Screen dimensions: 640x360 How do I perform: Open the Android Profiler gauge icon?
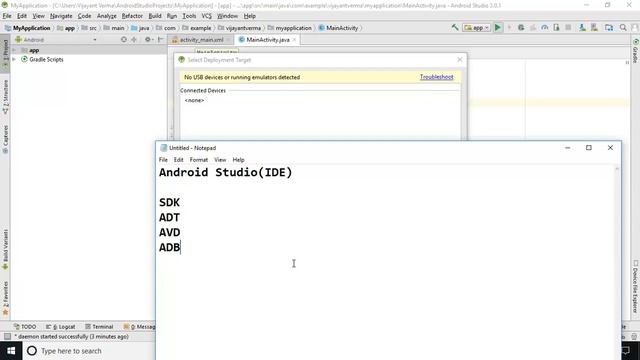544,28
